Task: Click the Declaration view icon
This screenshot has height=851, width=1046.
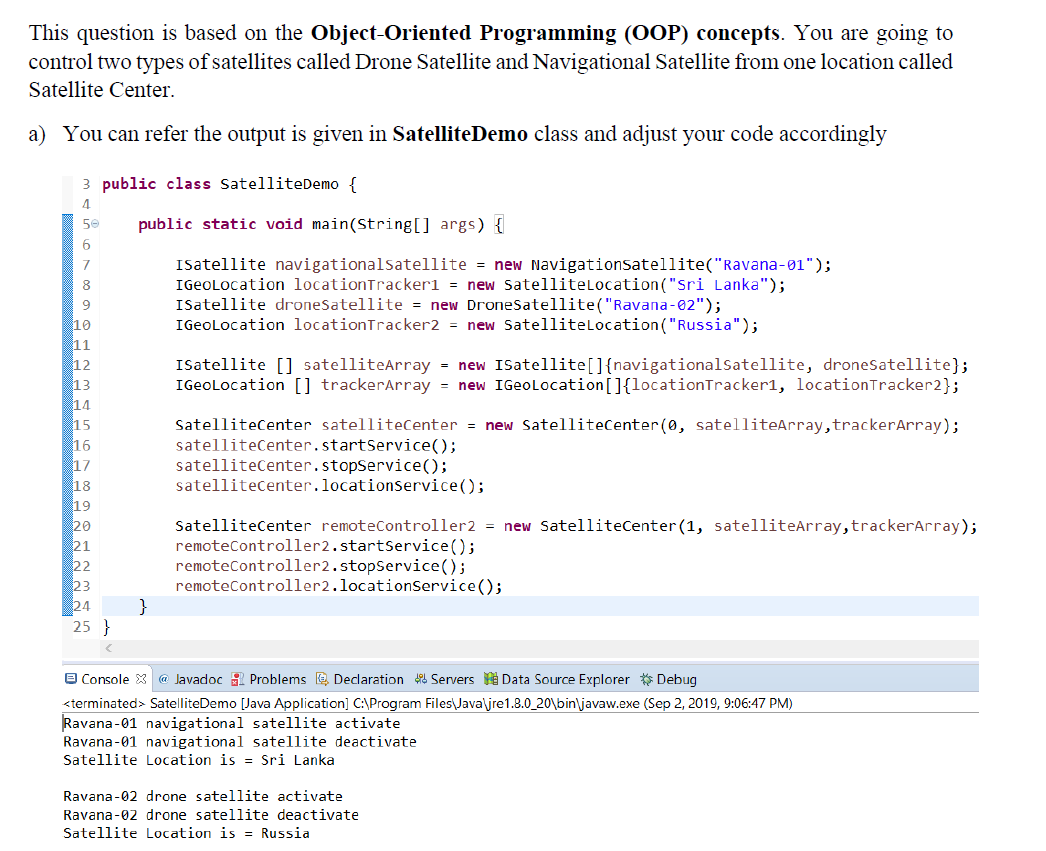Action: 323,679
